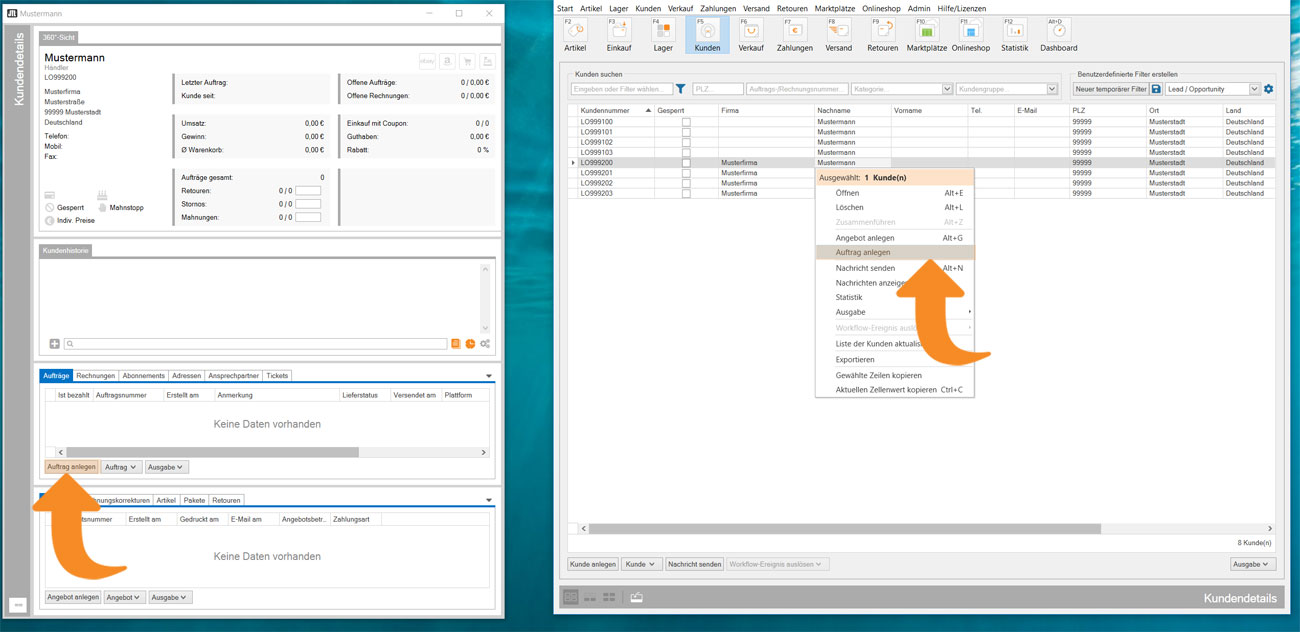Open filter settings gear icon
The height and width of the screenshot is (632, 1300).
[x=1268, y=89]
